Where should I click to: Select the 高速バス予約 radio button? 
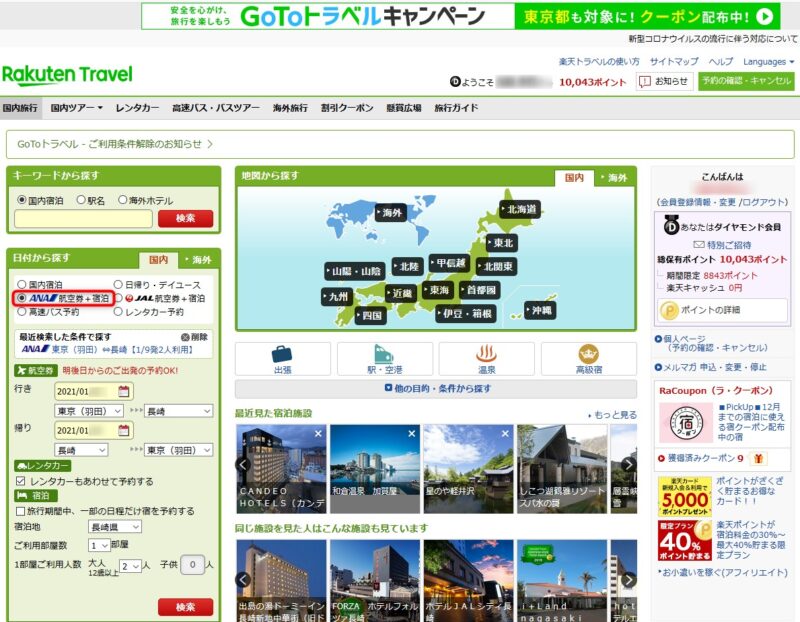pos(21,311)
